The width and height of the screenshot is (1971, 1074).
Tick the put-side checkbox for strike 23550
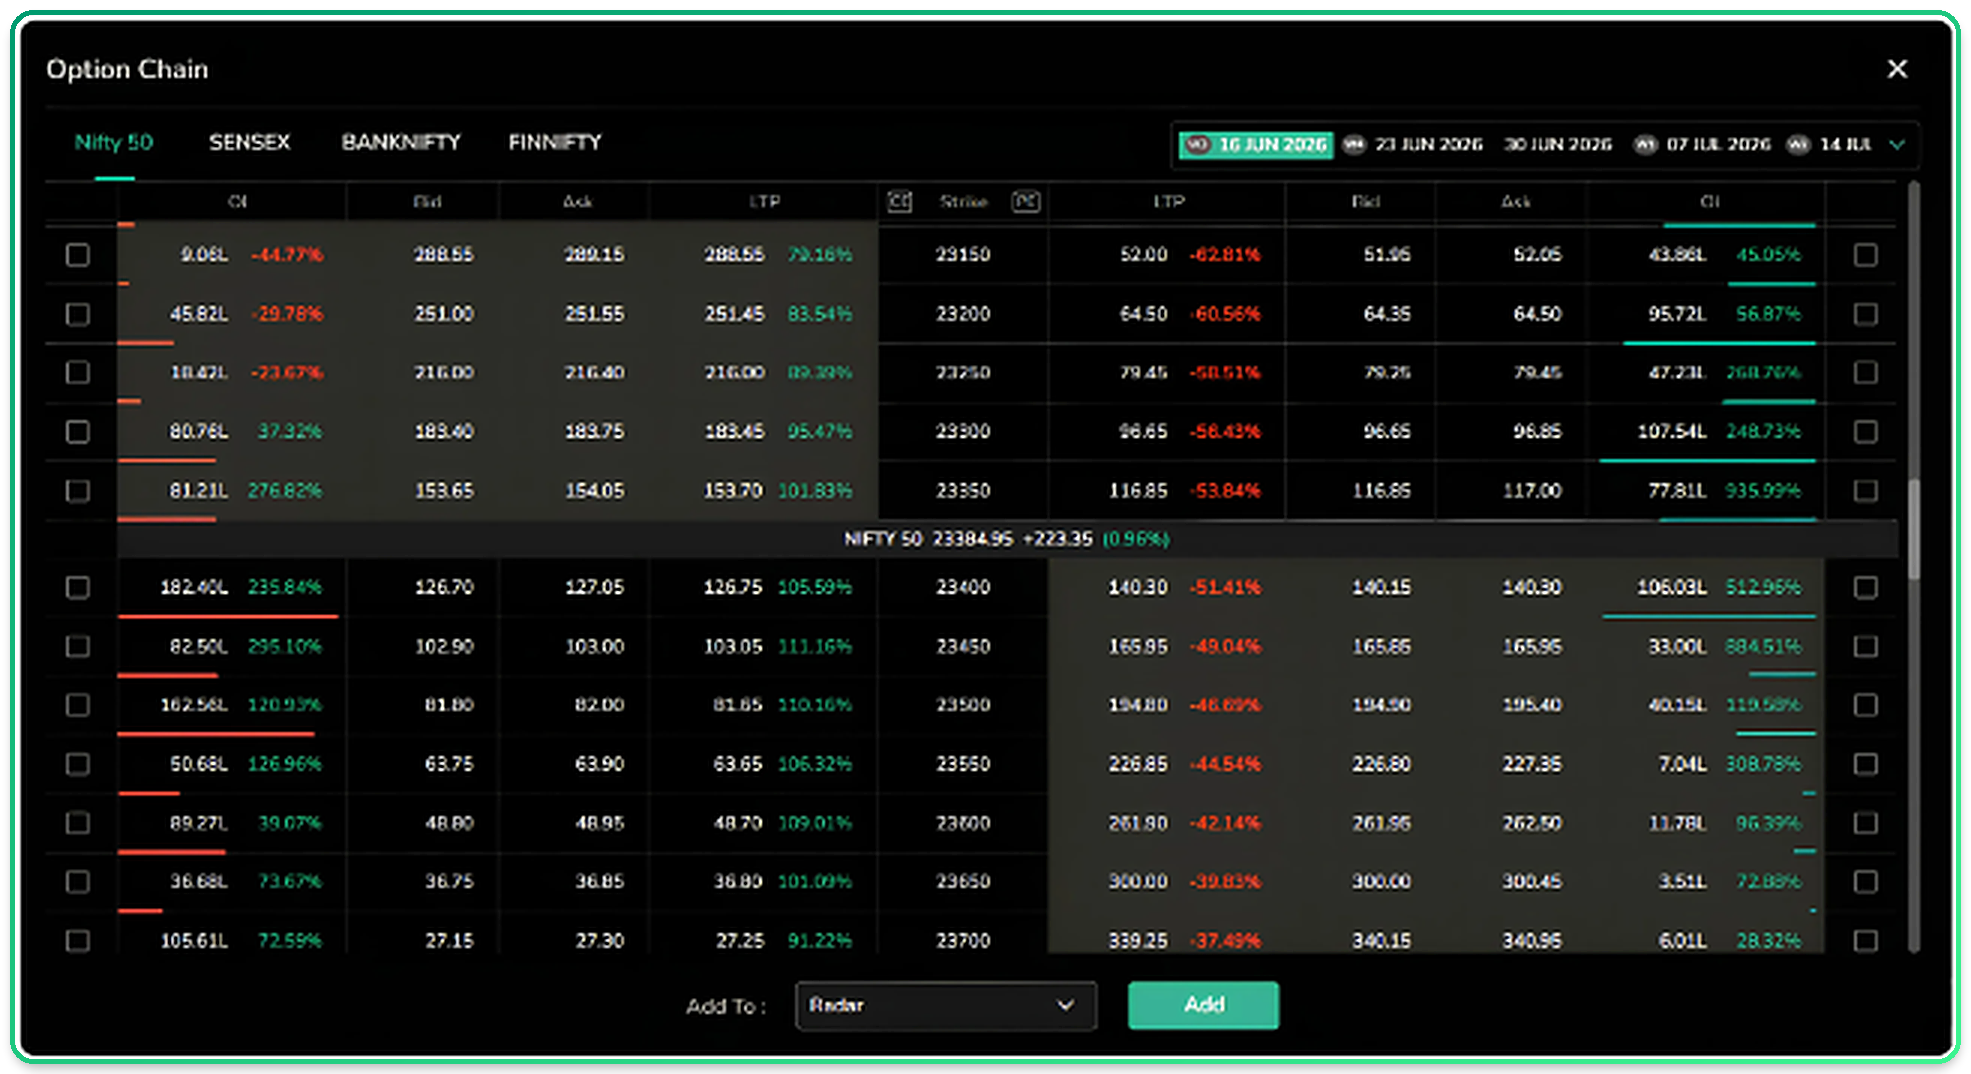click(x=1865, y=764)
